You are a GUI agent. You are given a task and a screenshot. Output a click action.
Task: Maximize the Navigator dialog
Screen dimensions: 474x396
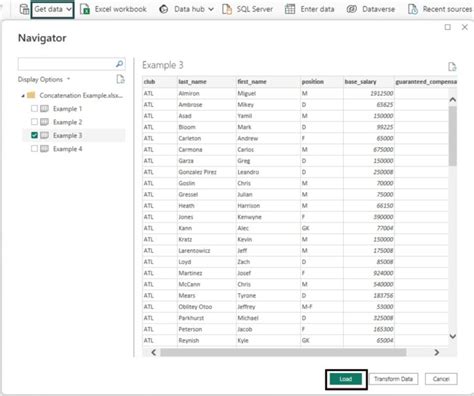point(448,27)
